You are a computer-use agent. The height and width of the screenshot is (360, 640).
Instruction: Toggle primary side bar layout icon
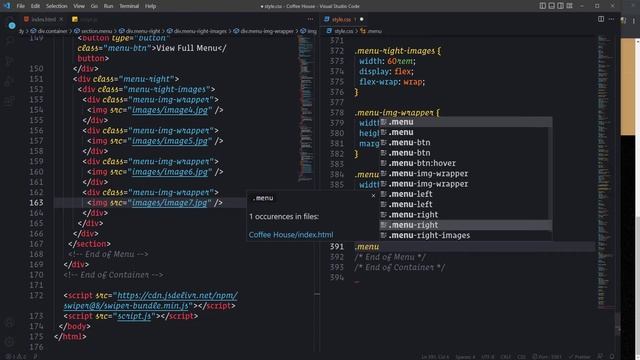point(542,6)
